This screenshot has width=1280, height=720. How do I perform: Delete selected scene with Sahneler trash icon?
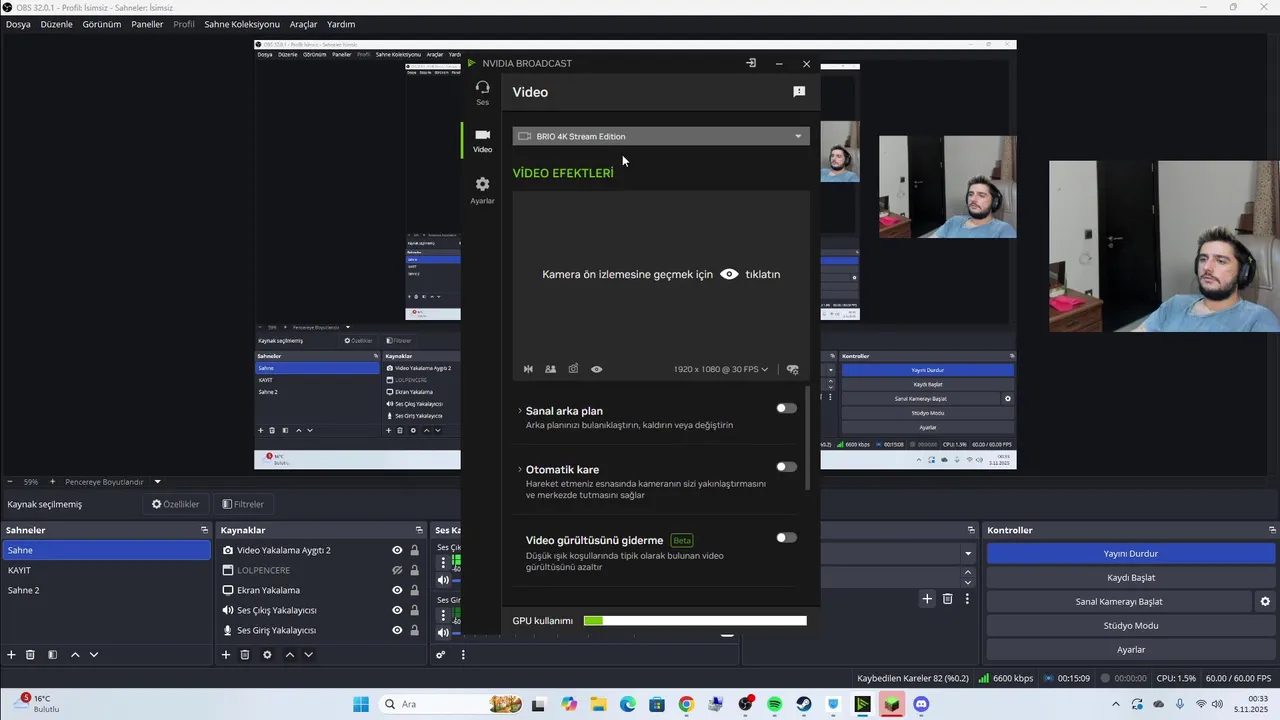[30, 655]
